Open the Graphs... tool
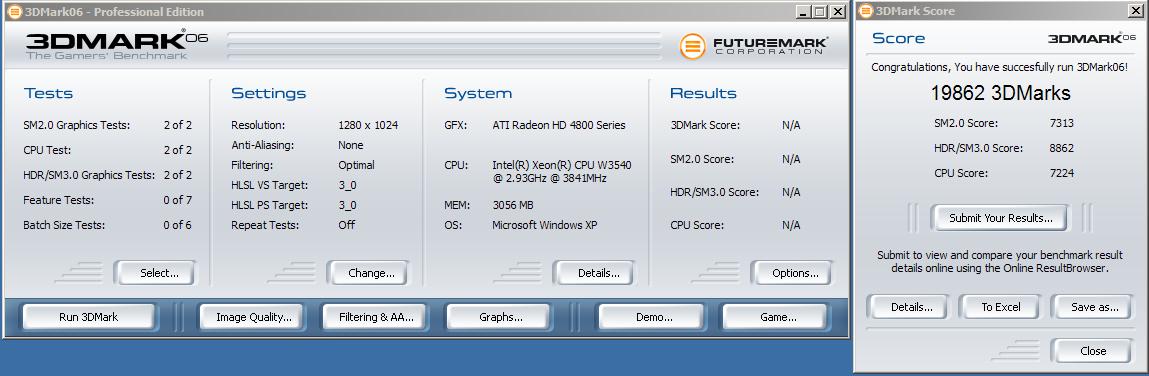 498,317
